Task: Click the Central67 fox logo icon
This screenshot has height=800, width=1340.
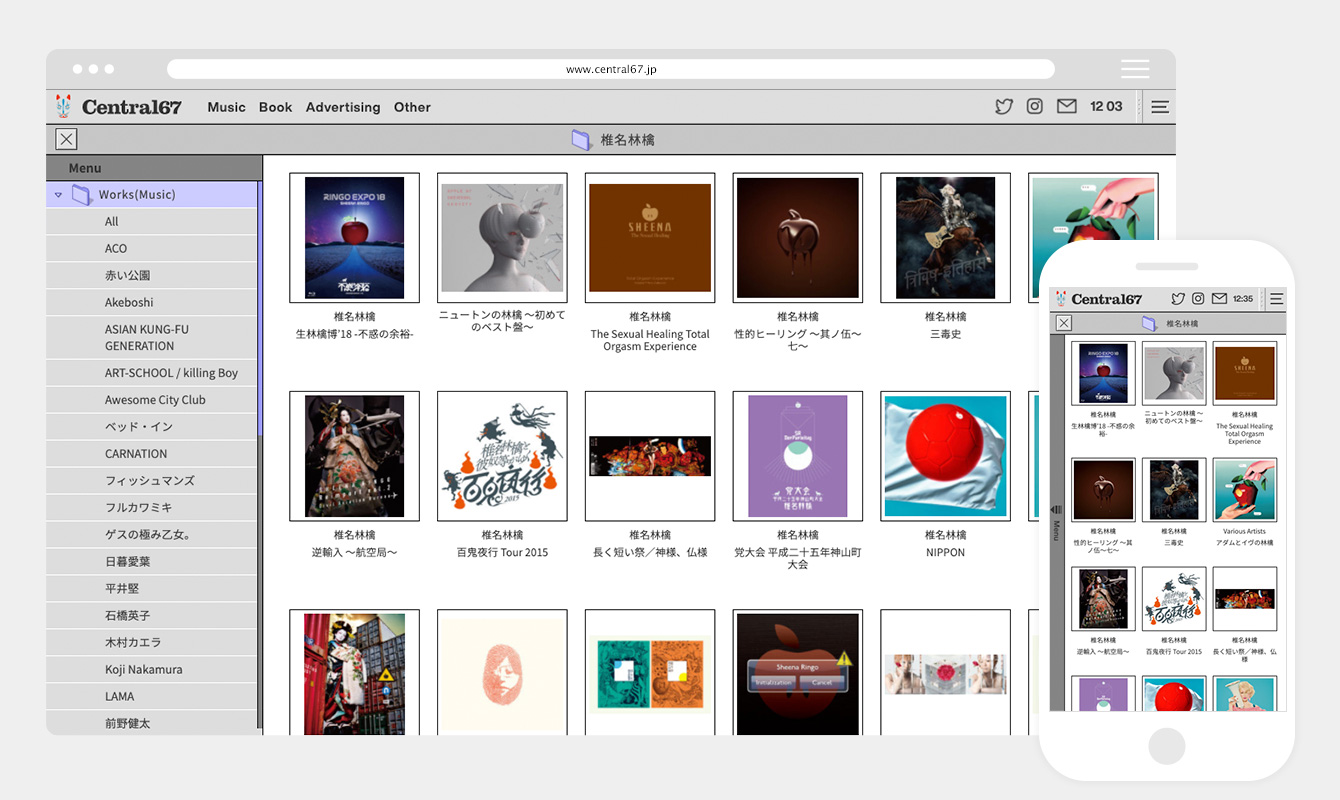Action: point(64,106)
